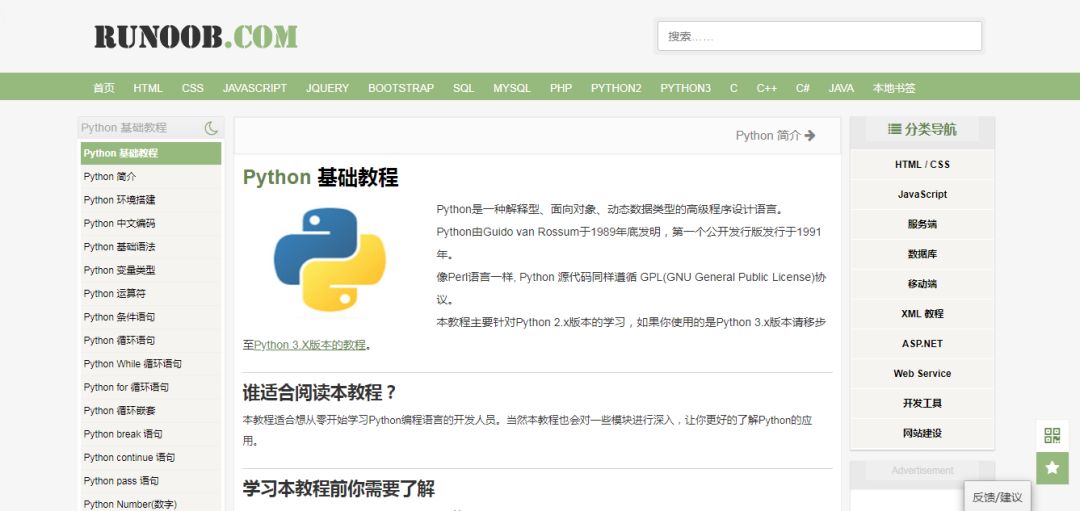1080x511 pixels.
Task: Click the 学习本教程前你需要了解 heading
Action: (339, 489)
